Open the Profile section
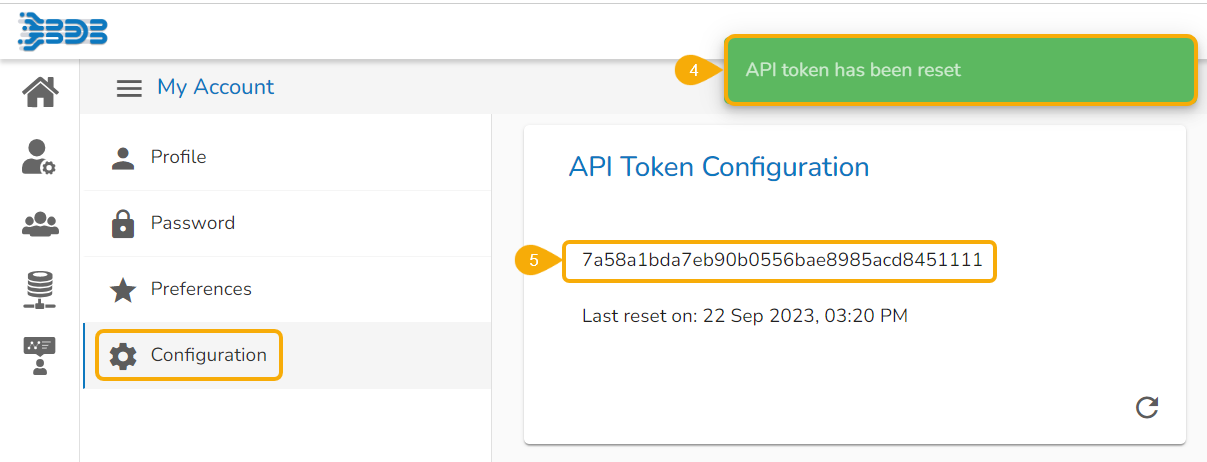Image resolution: width=1207 pixels, height=462 pixels. (178, 157)
